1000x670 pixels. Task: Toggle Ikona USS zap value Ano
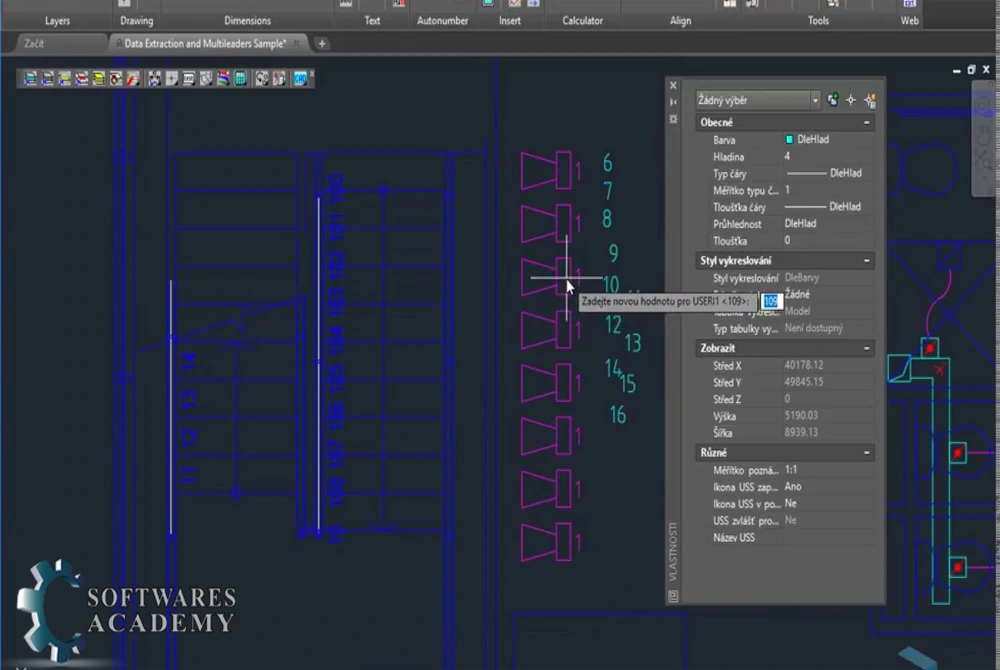coord(793,486)
